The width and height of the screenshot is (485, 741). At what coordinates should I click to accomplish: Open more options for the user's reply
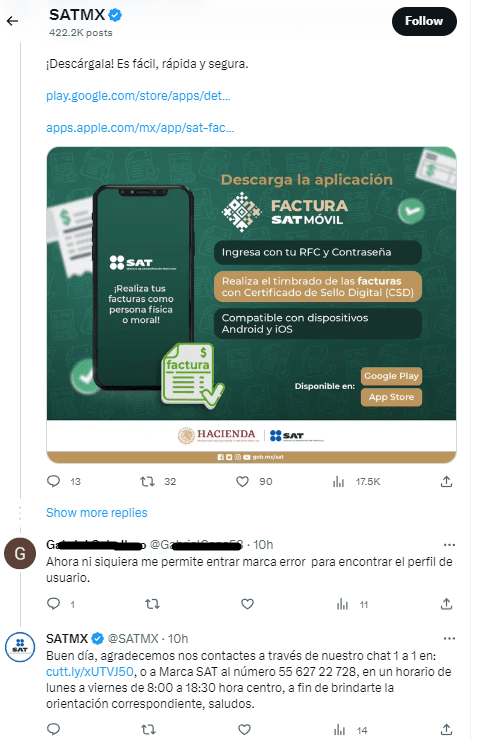coord(449,545)
